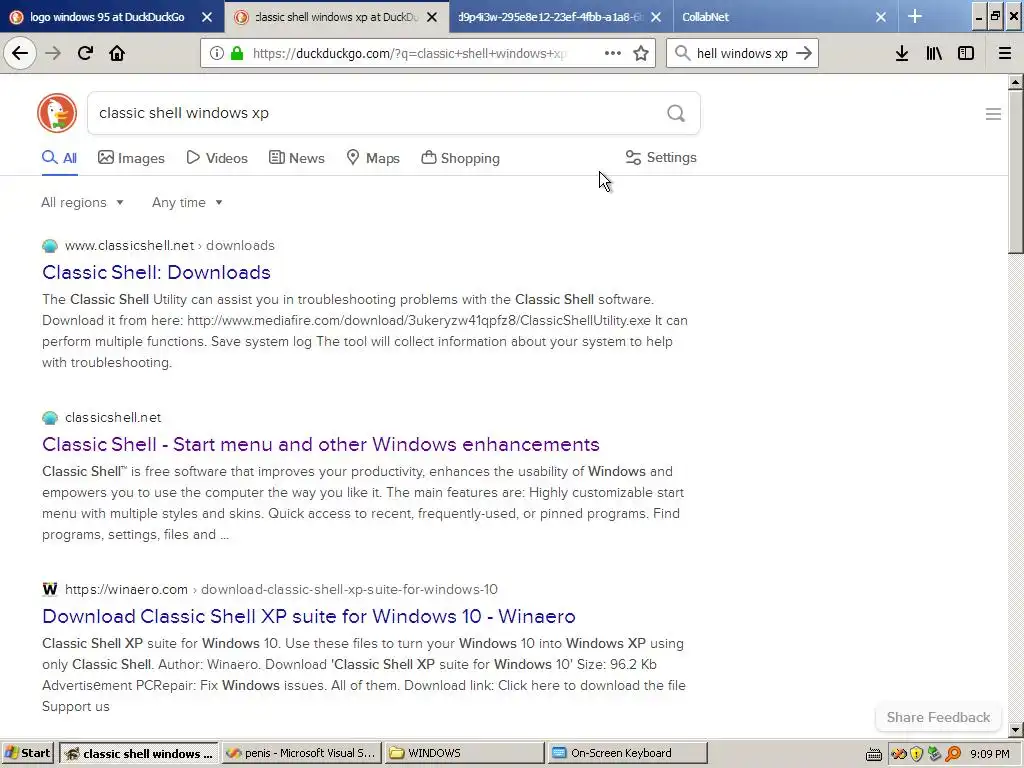Select the Maps search tab
Image resolution: width=1024 pixels, height=768 pixels.
[x=373, y=158]
